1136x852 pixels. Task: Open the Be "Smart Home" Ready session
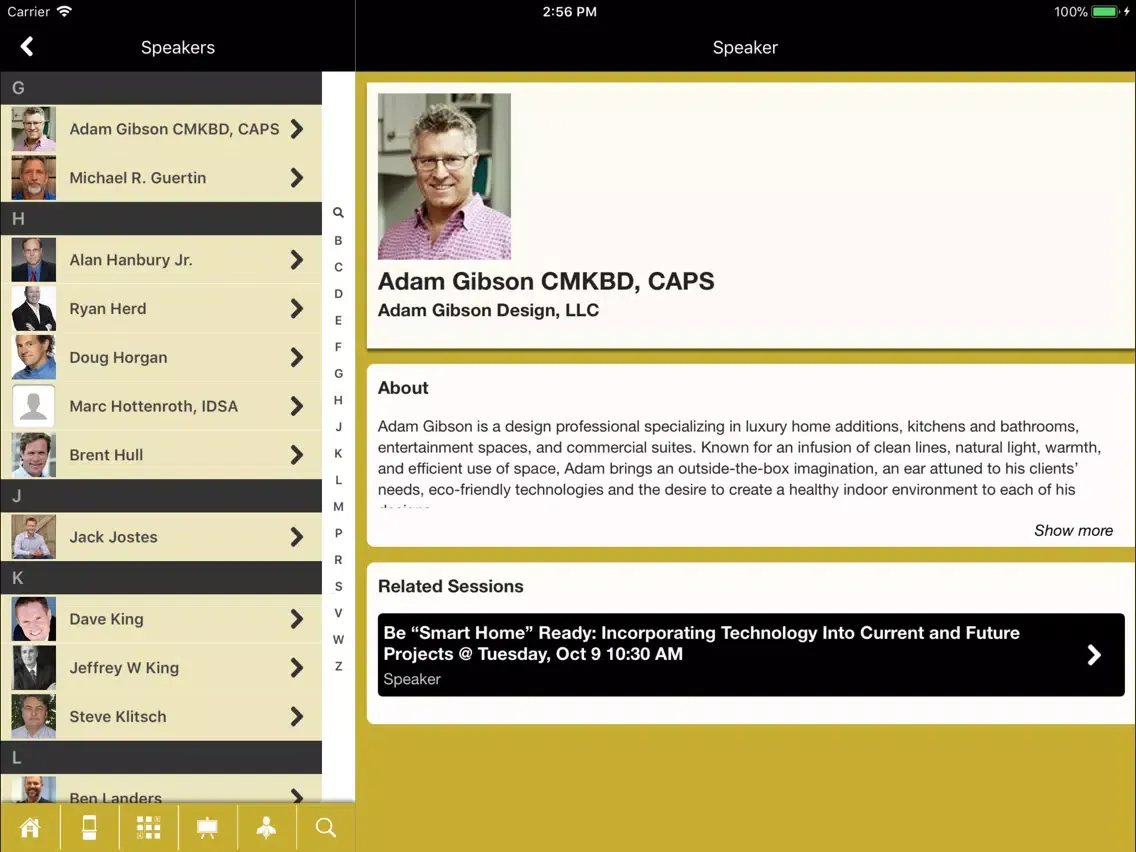pos(751,655)
